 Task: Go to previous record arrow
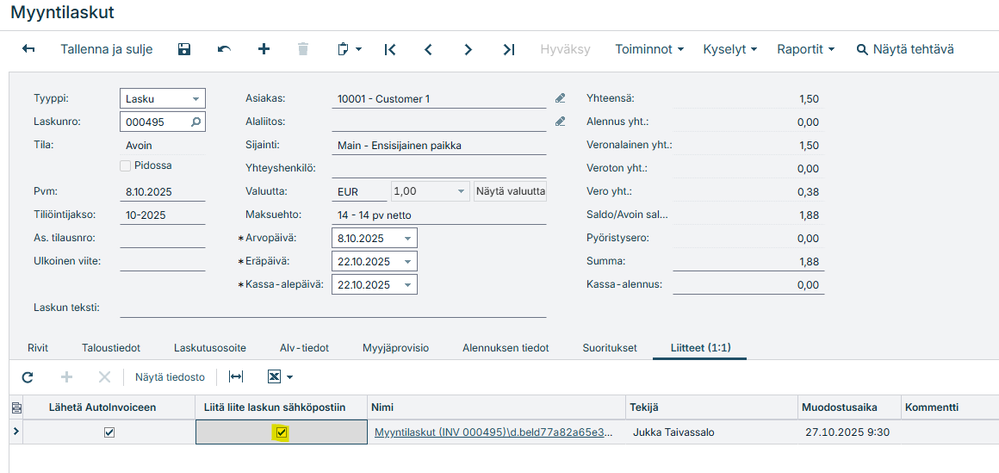click(x=429, y=49)
